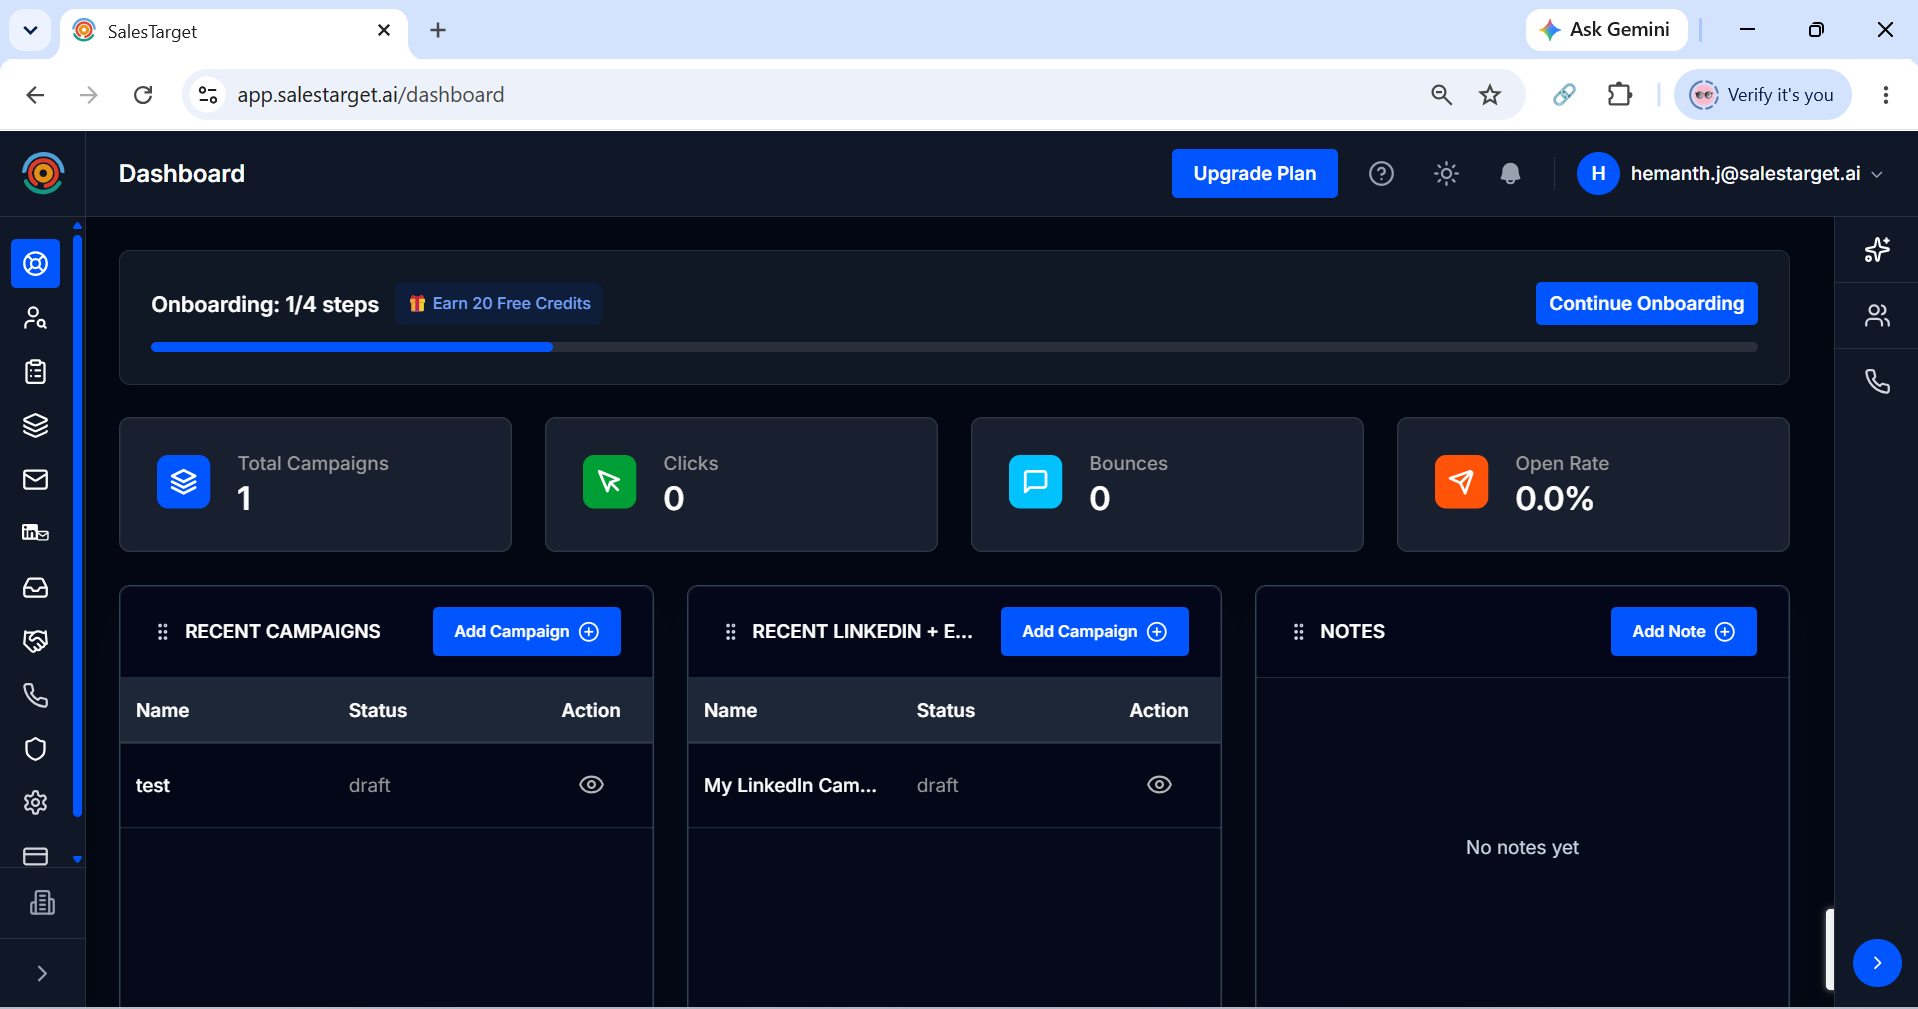Open the notifications bell icon

click(x=1510, y=174)
